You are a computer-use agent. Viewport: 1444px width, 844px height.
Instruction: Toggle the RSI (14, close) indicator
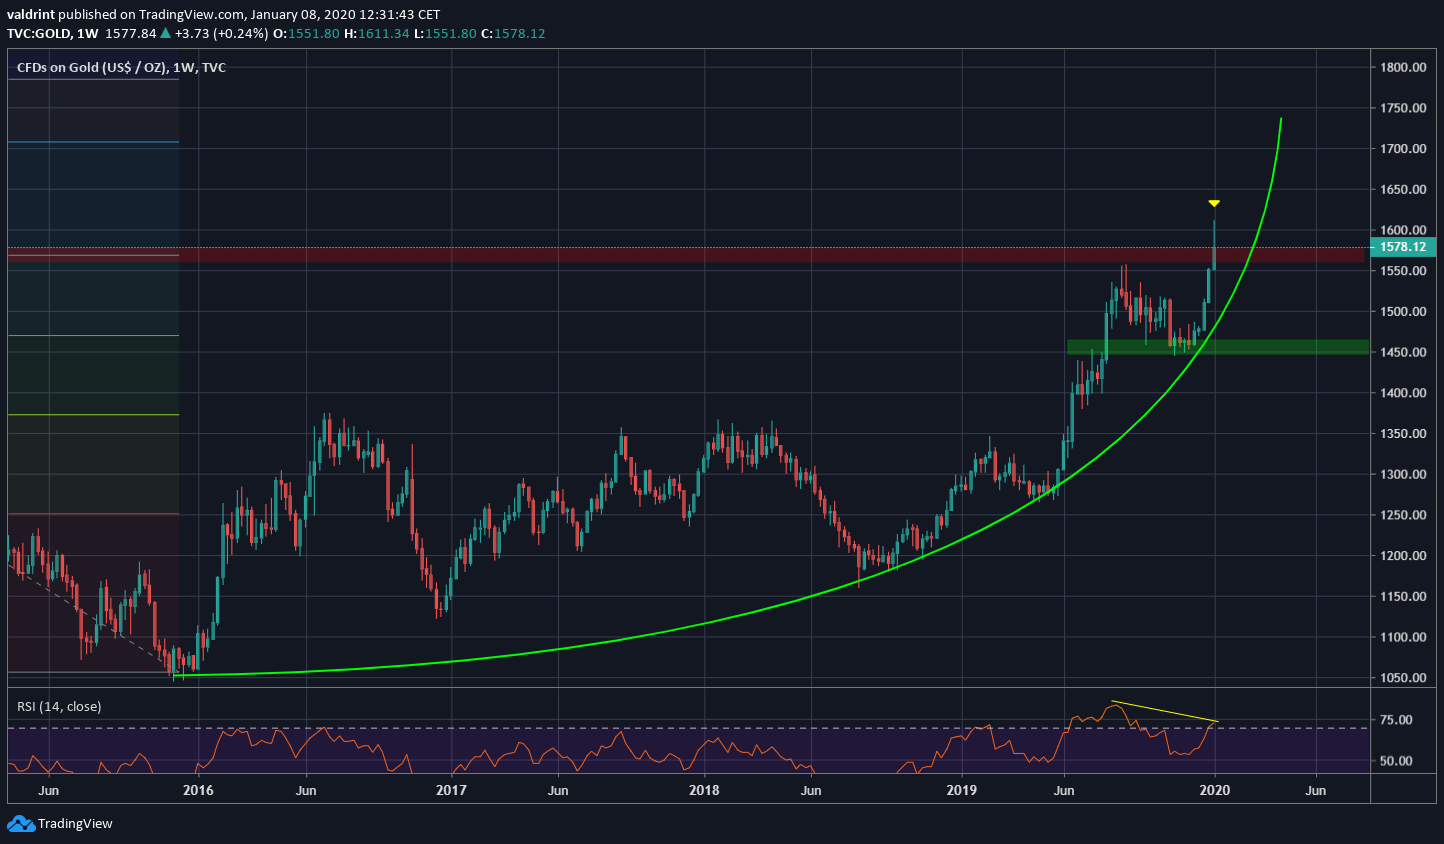(60, 705)
